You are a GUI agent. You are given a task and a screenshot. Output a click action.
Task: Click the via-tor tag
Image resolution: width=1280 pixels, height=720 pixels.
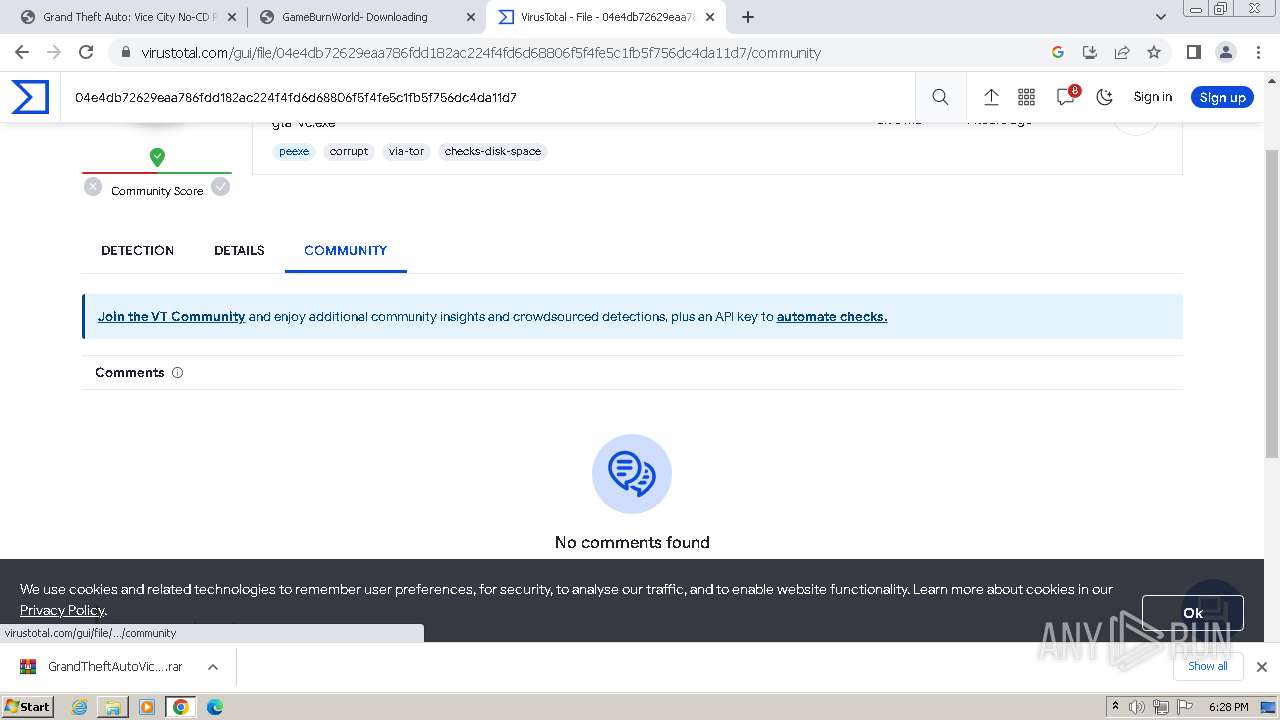click(406, 151)
